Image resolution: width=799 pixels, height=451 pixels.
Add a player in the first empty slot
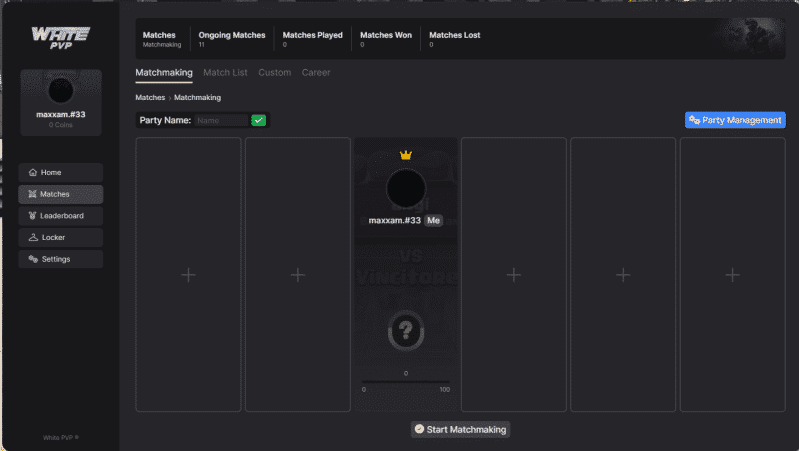point(188,275)
